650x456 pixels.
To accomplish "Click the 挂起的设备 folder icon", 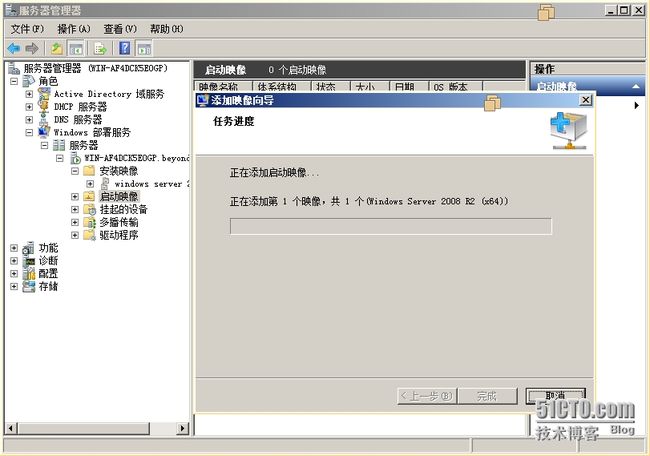I will [x=90, y=209].
